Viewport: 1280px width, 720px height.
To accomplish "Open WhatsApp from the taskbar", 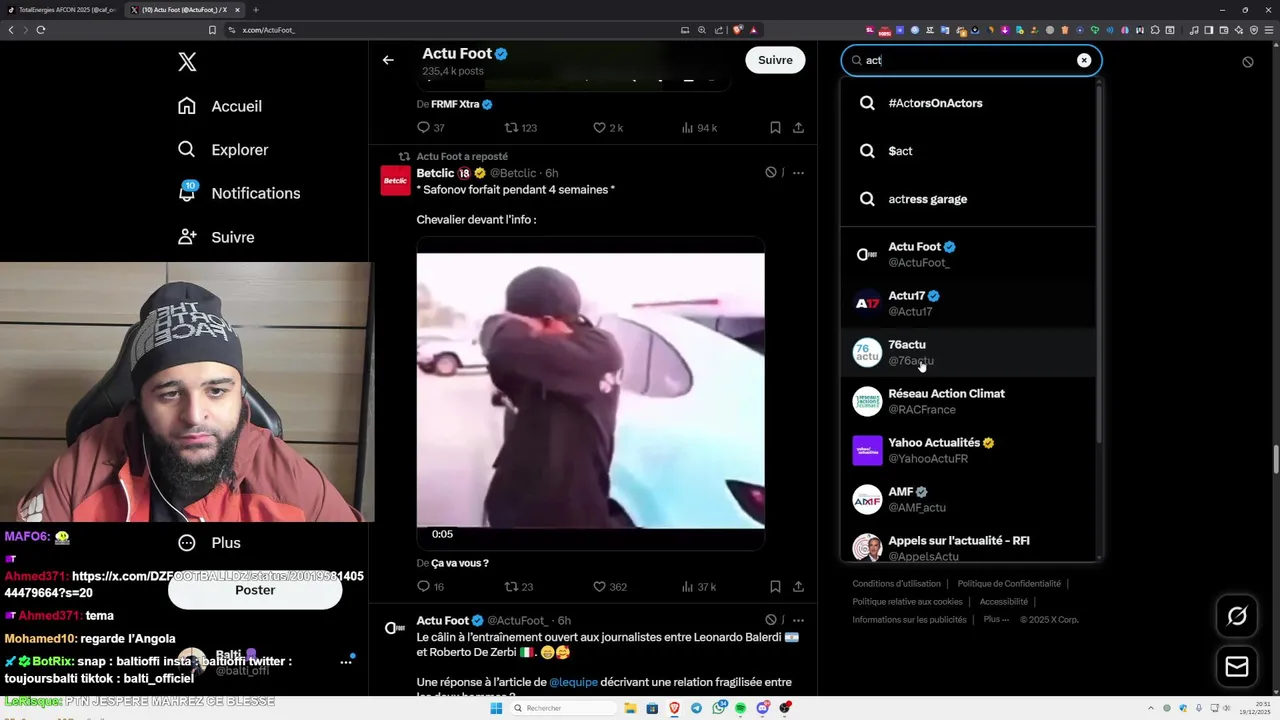I will (719, 708).
